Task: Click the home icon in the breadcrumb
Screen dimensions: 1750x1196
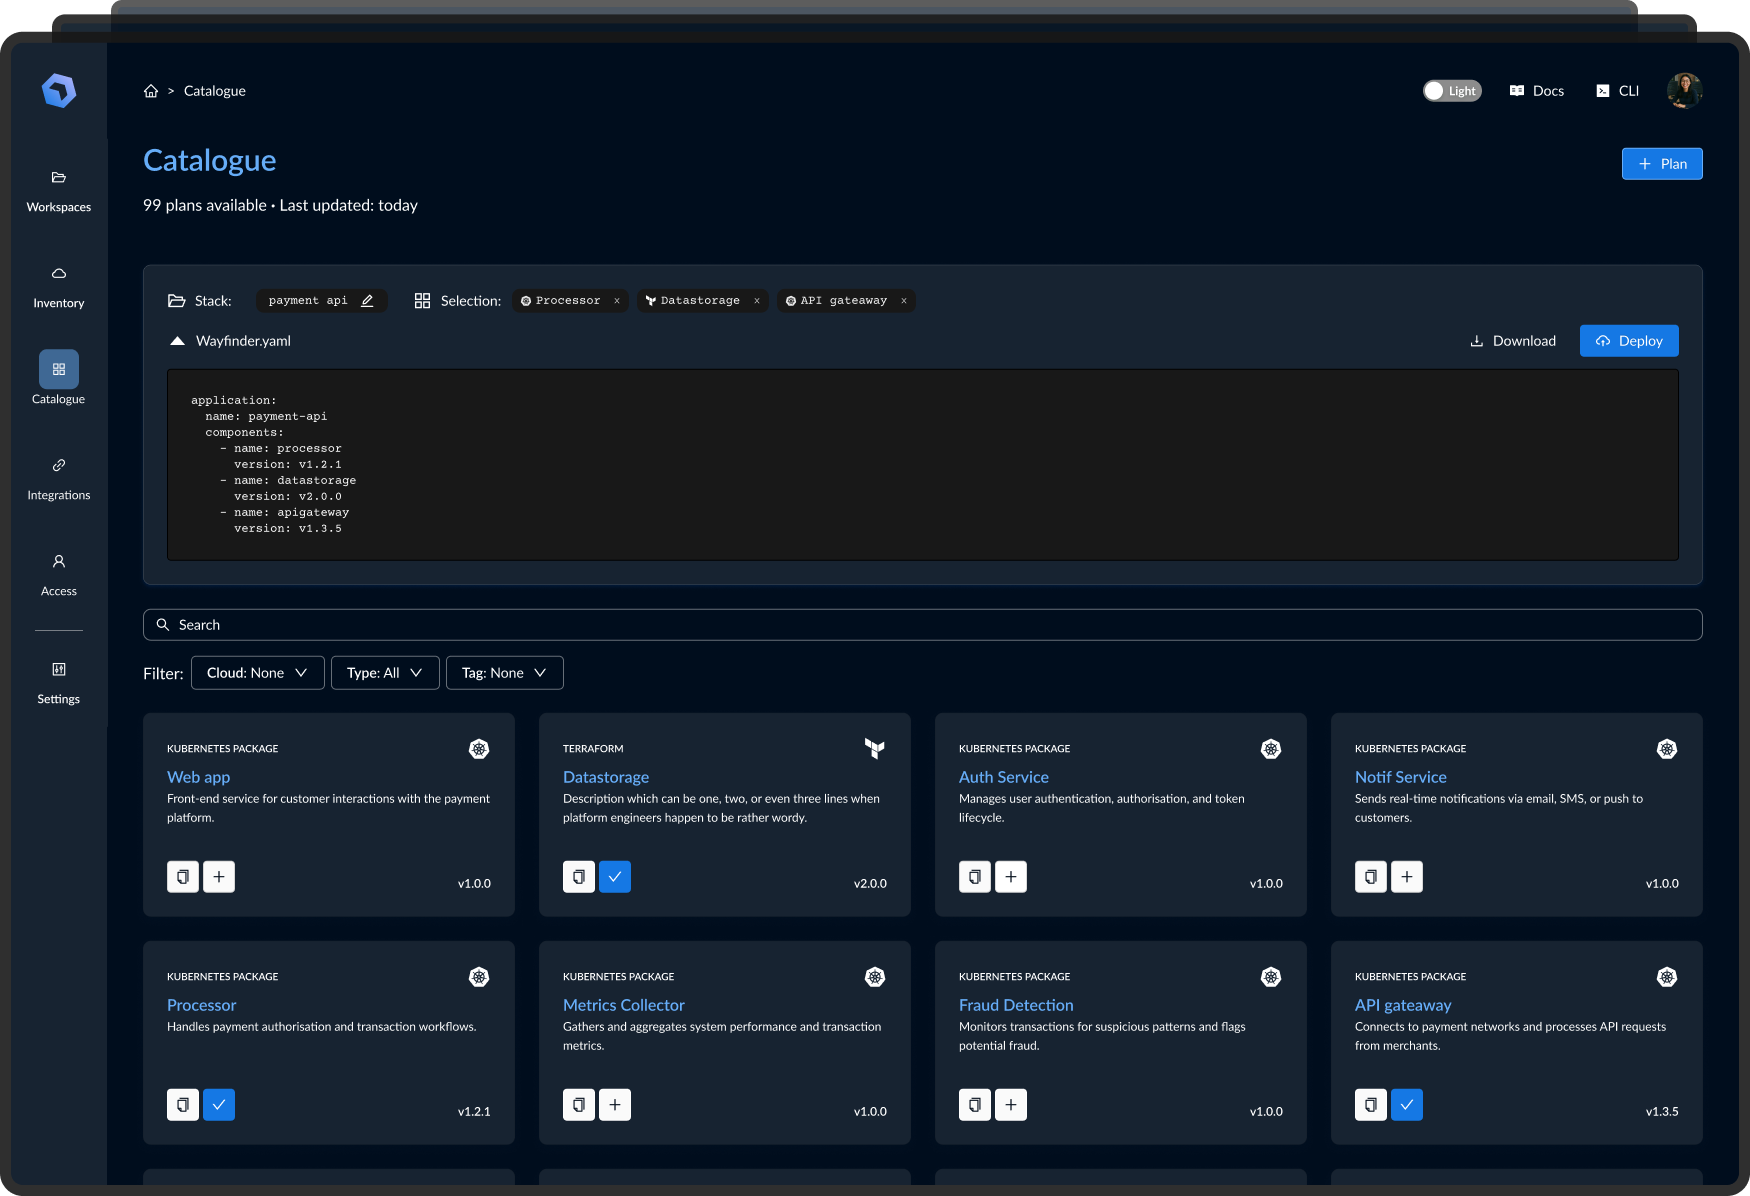Action: point(151,91)
